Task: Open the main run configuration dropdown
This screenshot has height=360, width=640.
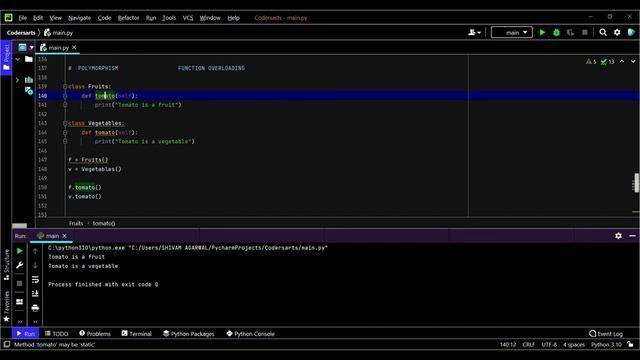Action: [512, 32]
